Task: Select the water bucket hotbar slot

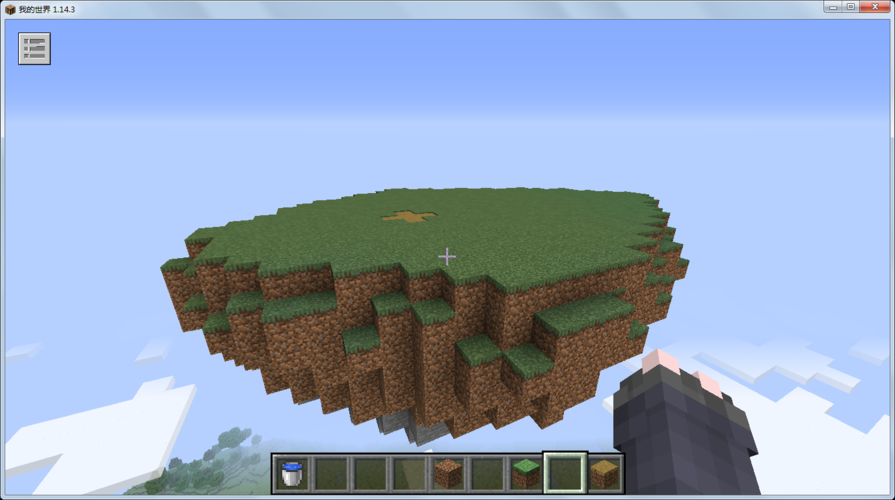Action: click(x=292, y=474)
